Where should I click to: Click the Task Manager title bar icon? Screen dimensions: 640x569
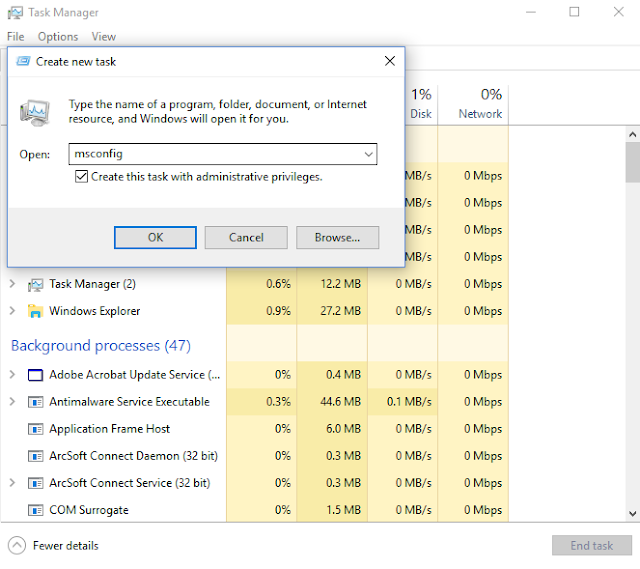point(15,13)
